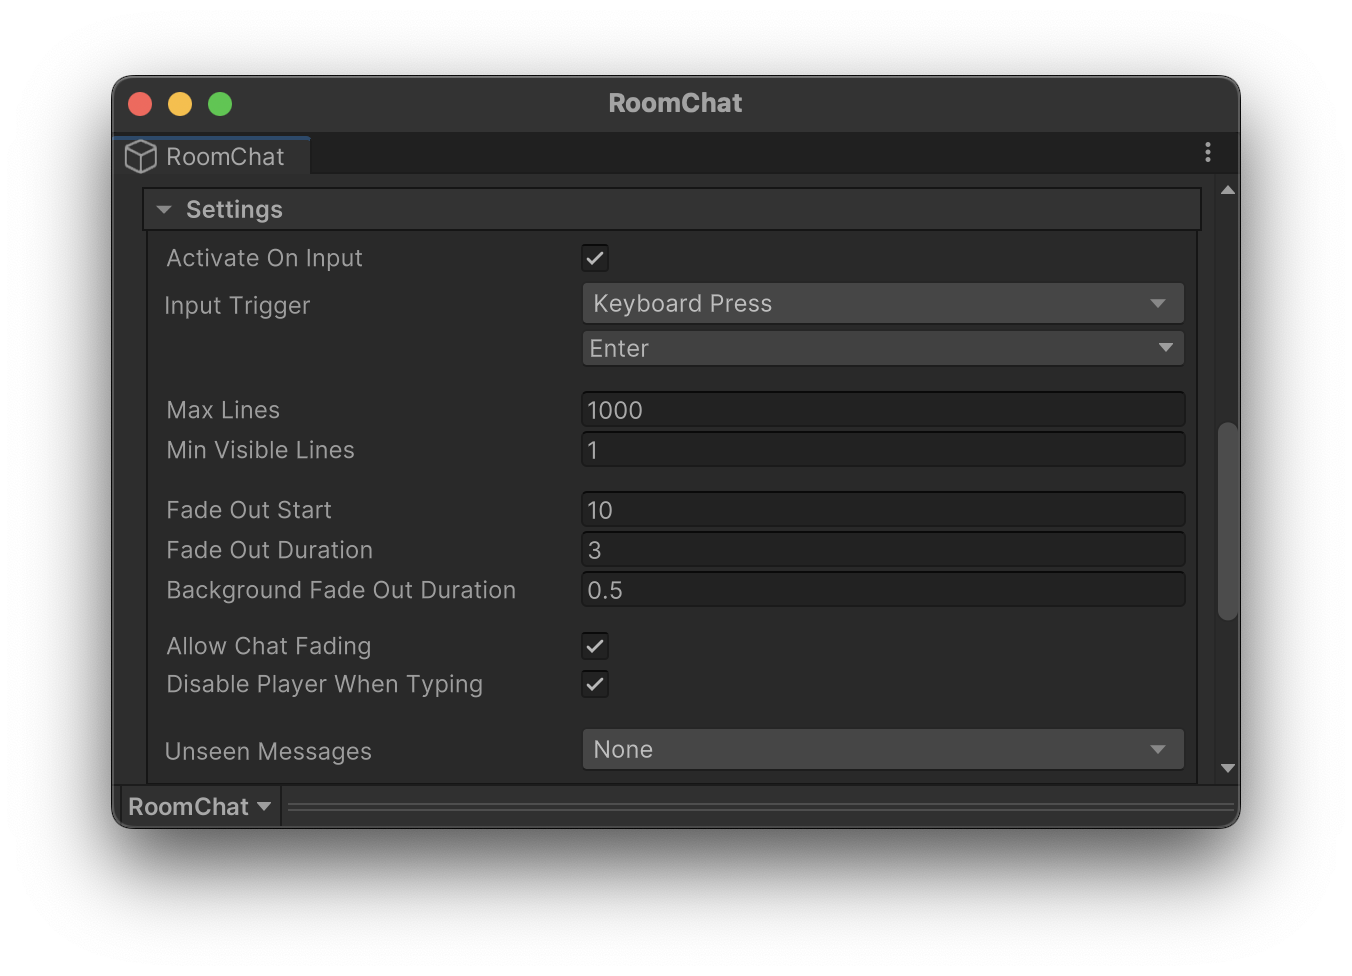Viewport: 1352px width, 976px height.
Task: Click the green zoom window button
Action: [x=220, y=104]
